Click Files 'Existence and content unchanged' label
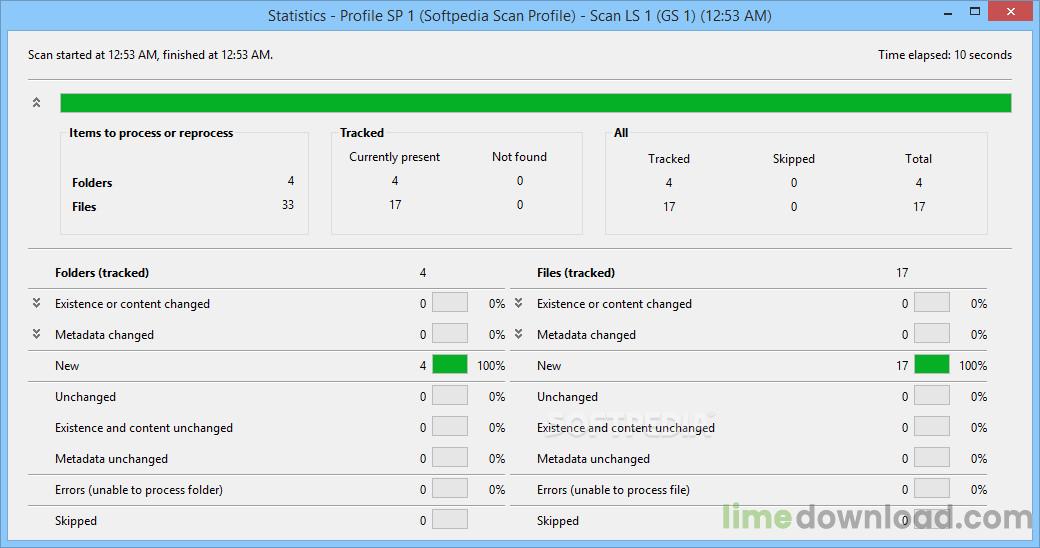The width and height of the screenshot is (1040, 548). (626, 428)
